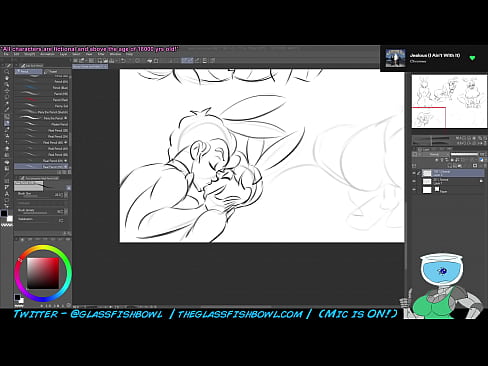
Task: Toggle visibility of Layer 1
Action: (414, 181)
